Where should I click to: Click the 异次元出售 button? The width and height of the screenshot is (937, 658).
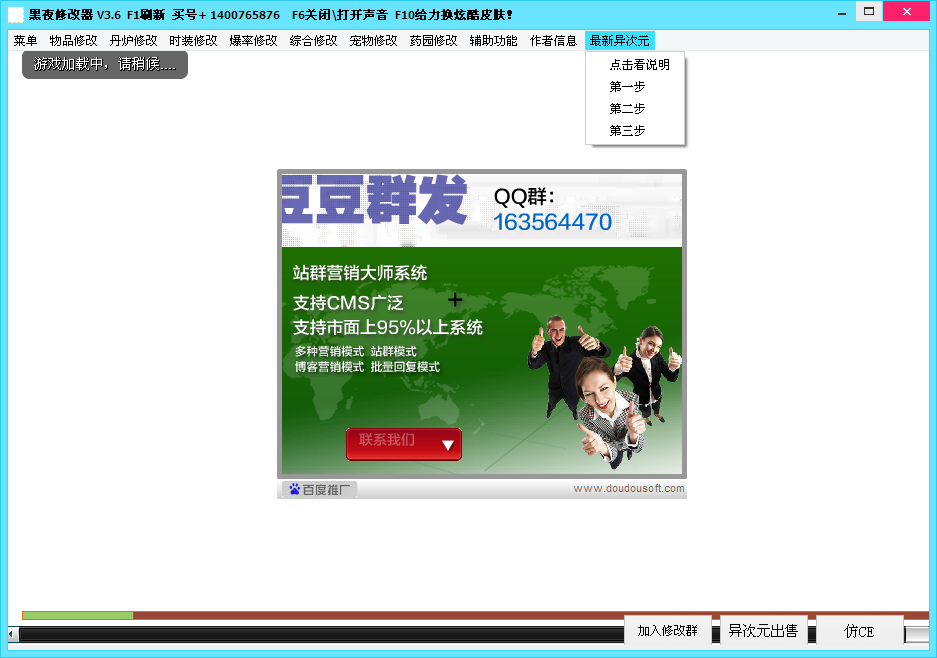(x=763, y=631)
